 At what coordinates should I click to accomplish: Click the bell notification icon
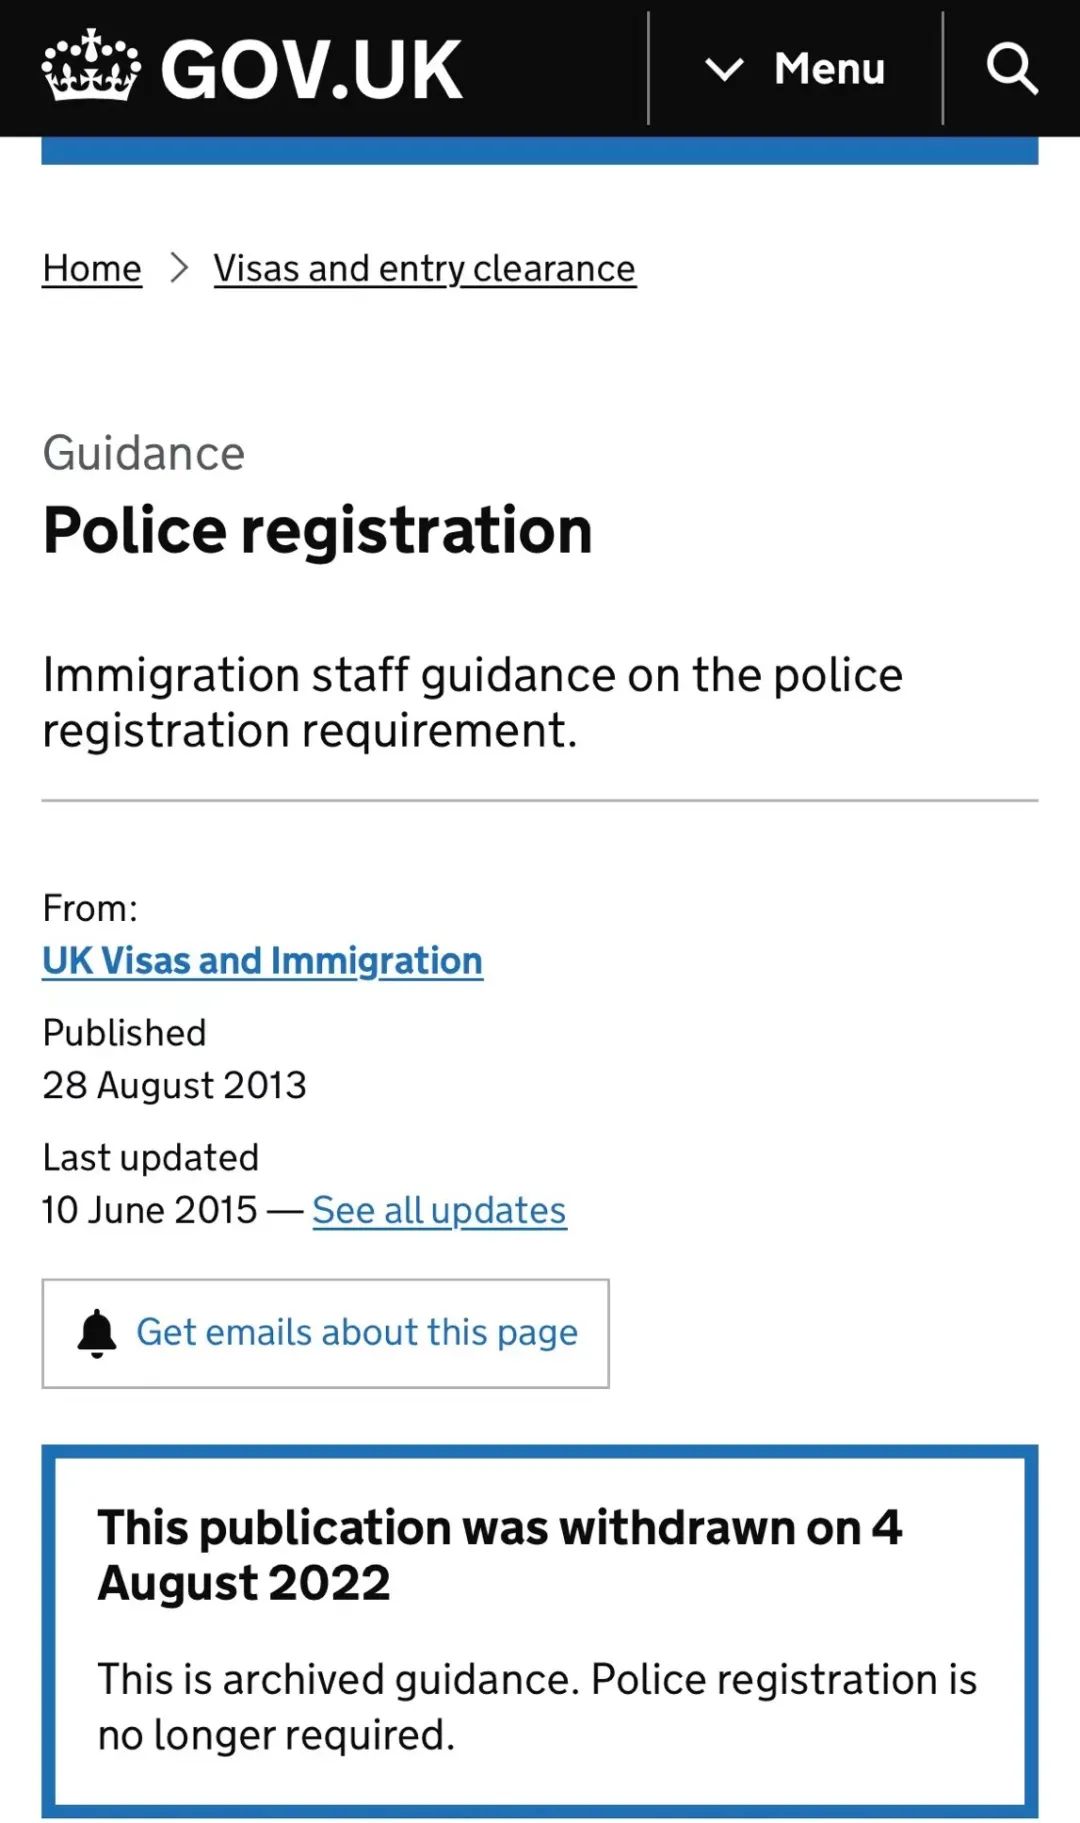pos(97,1333)
